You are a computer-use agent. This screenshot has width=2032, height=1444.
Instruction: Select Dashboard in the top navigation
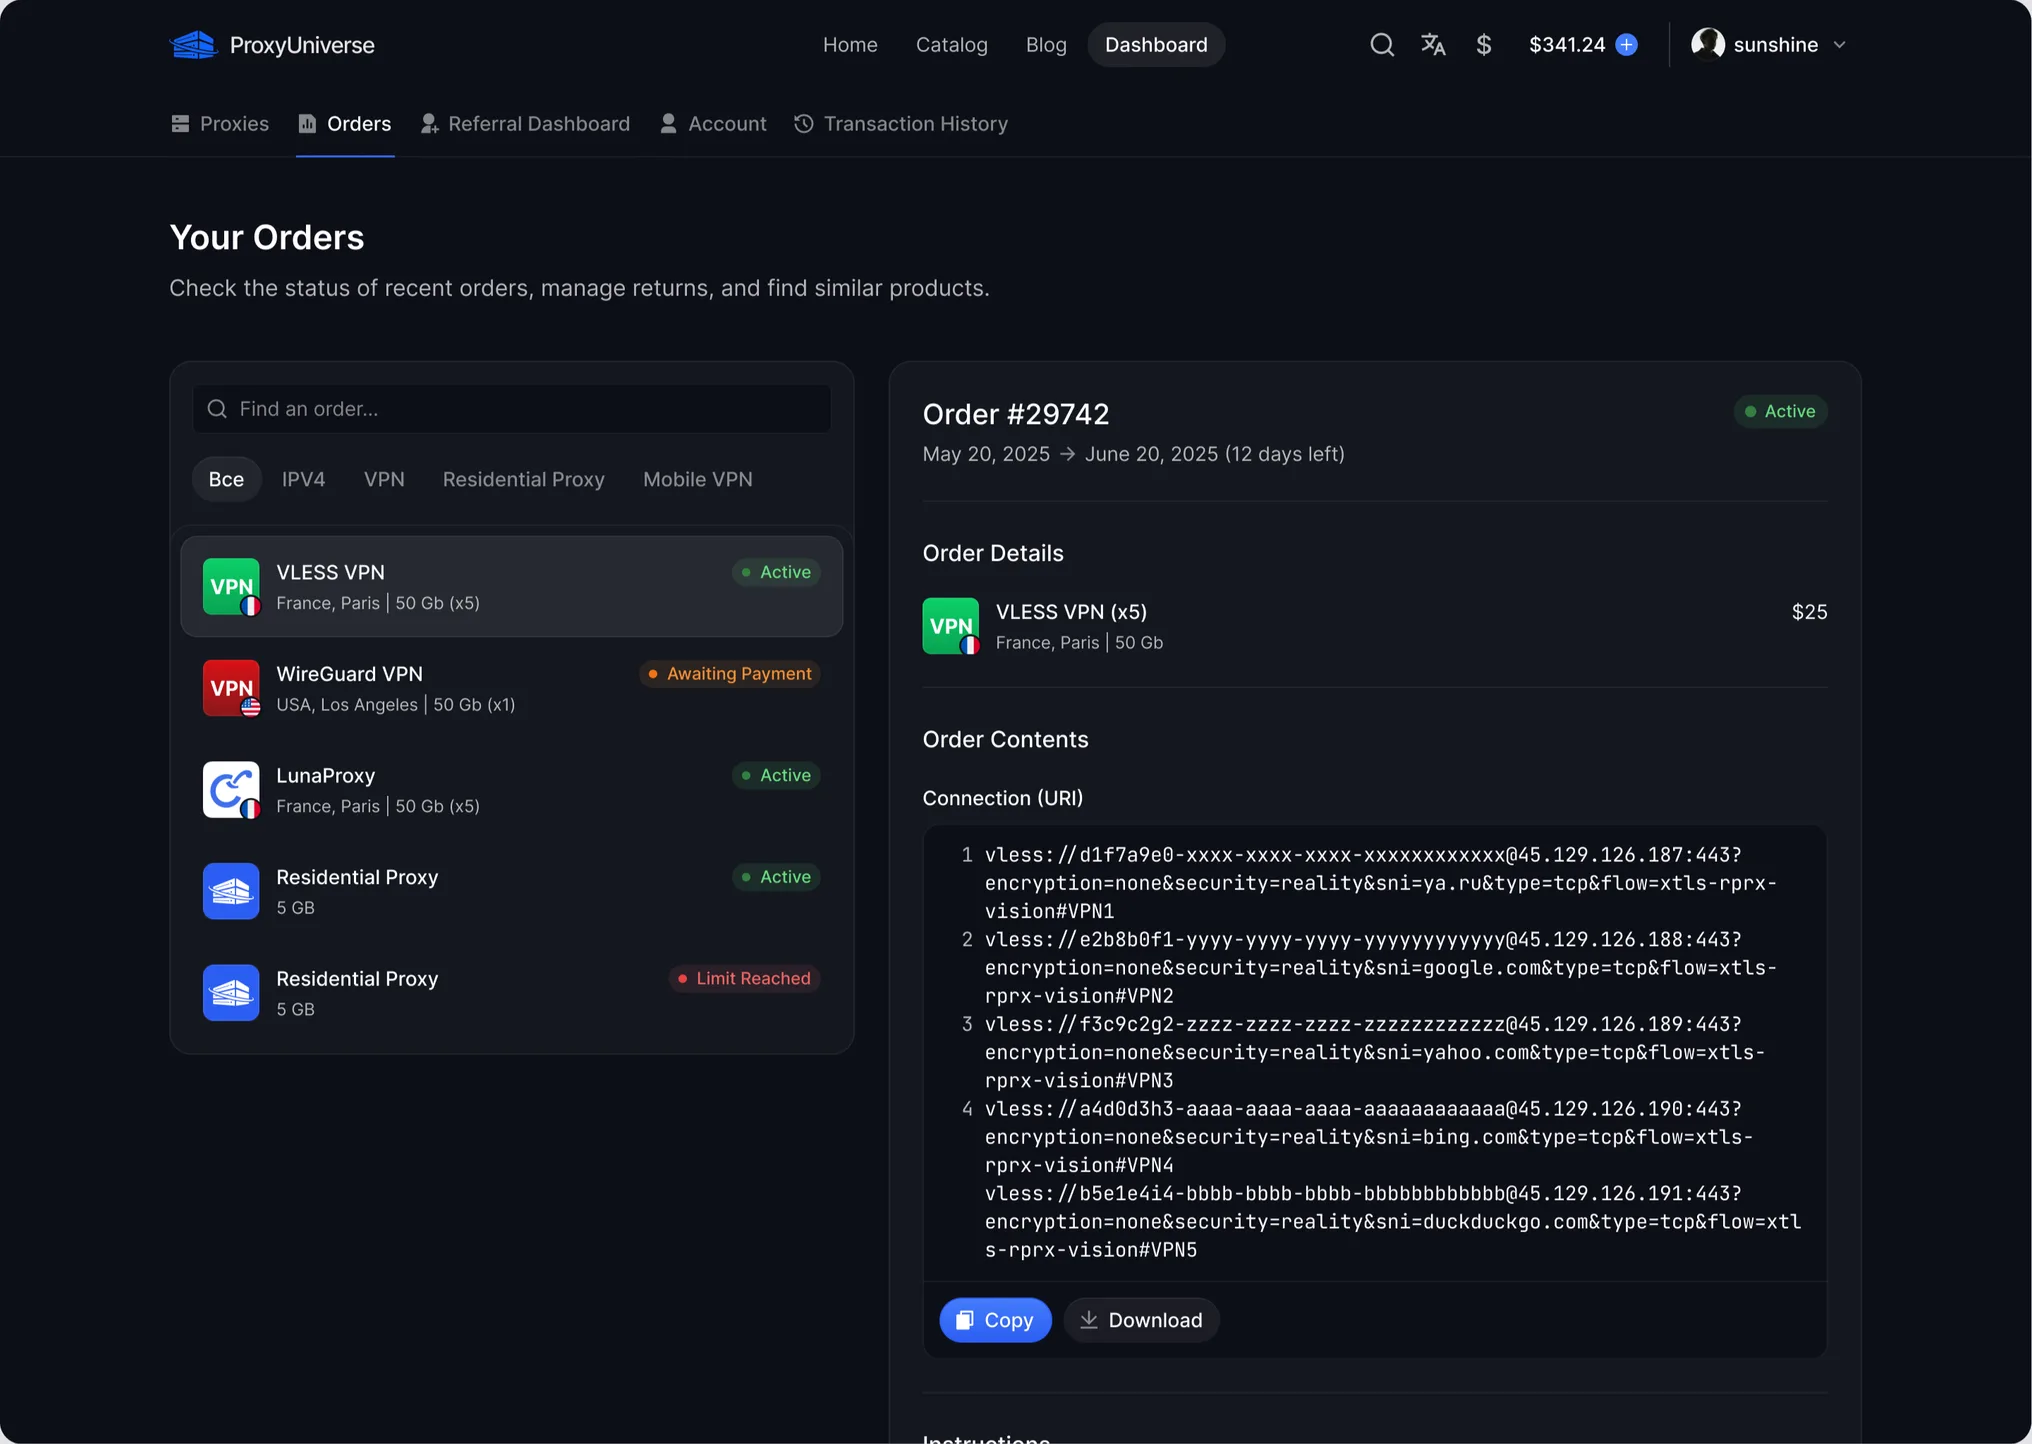click(1156, 45)
